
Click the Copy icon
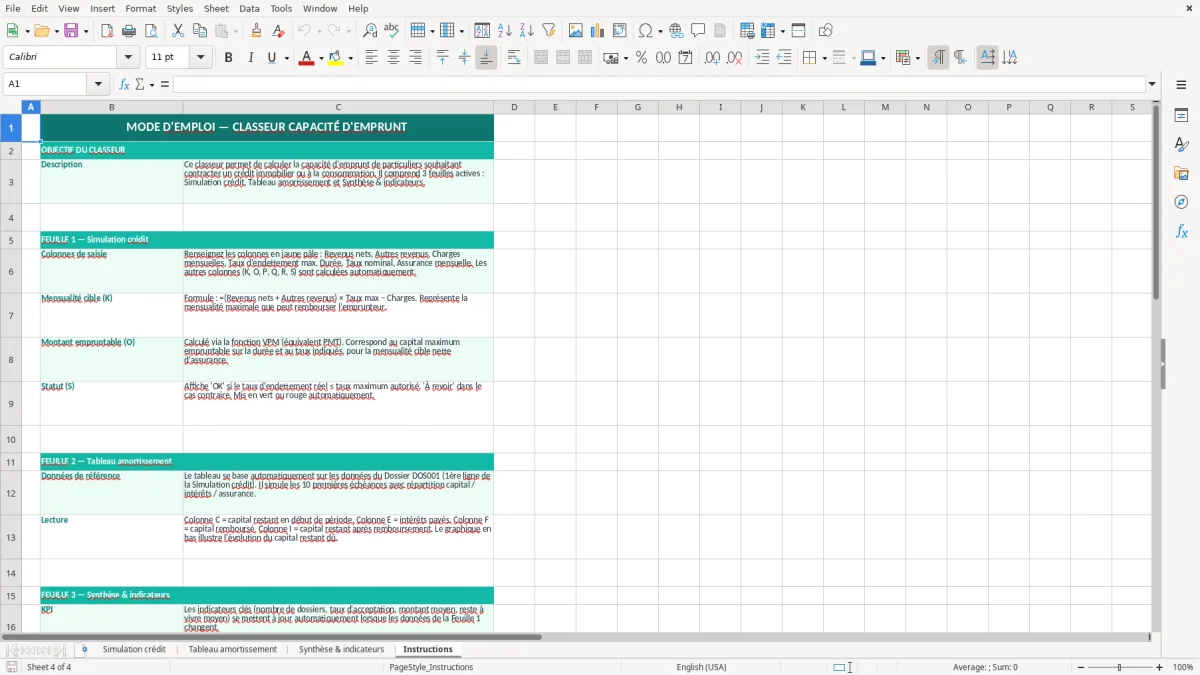(x=200, y=31)
